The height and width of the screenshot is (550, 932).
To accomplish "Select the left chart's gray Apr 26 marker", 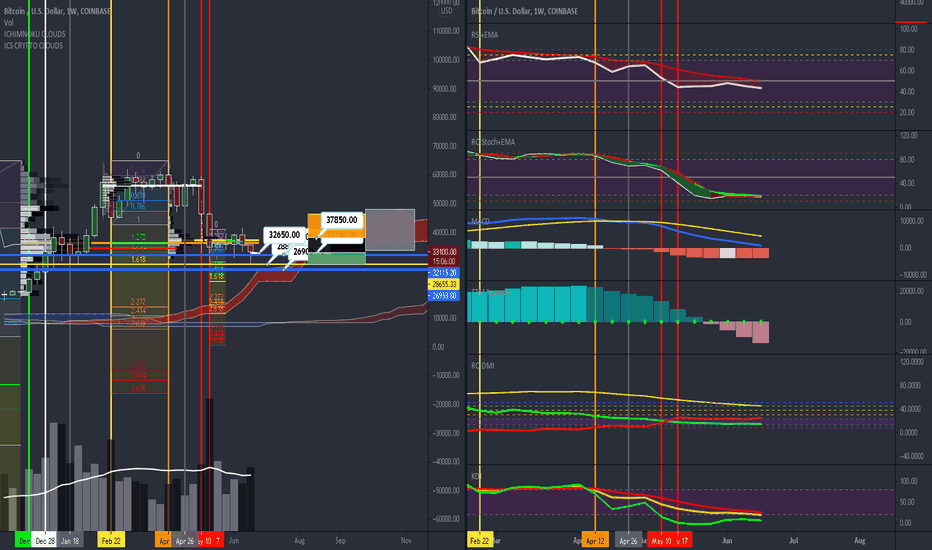I will (x=184, y=540).
